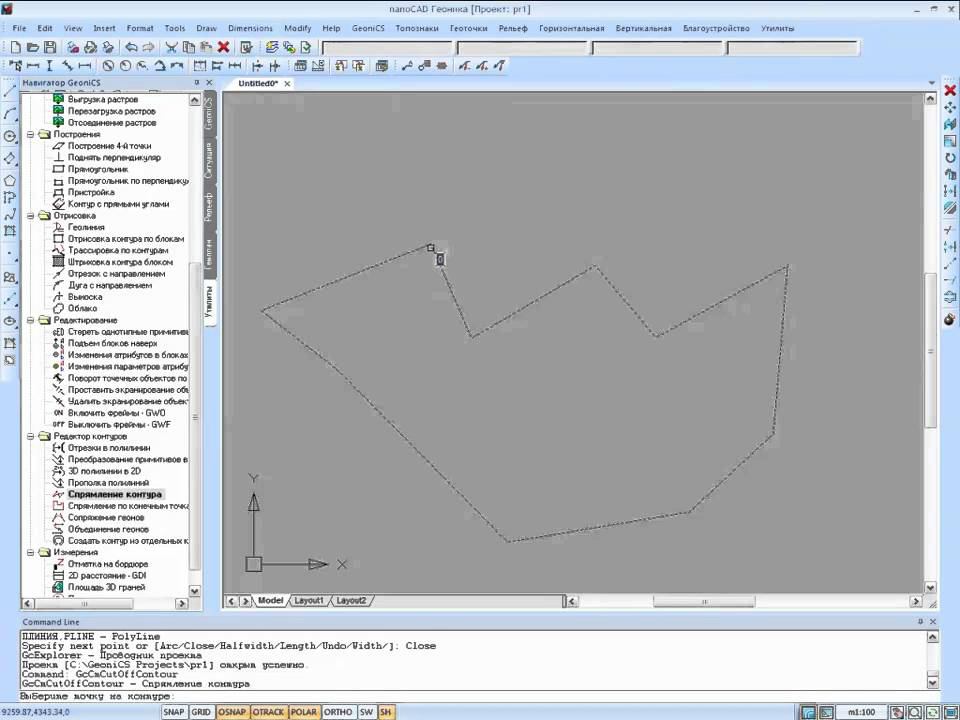
Task: Select the Spline draw tool in left toolbar
Action: pyautogui.click(x=9, y=214)
